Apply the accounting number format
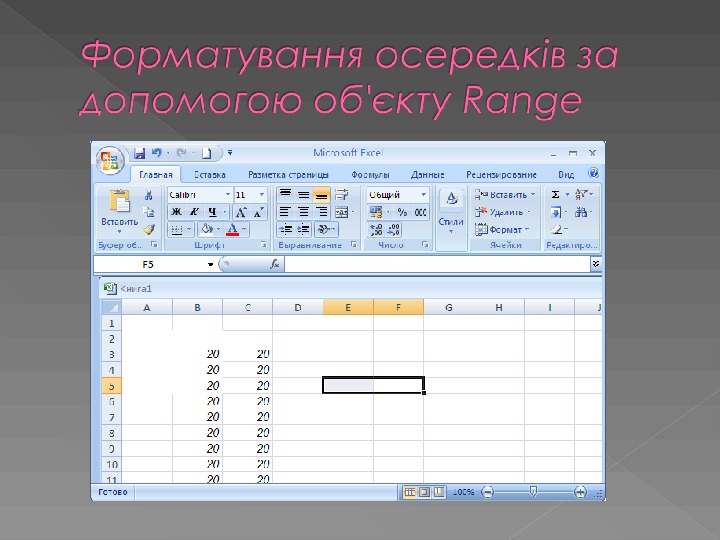 [x=376, y=212]
